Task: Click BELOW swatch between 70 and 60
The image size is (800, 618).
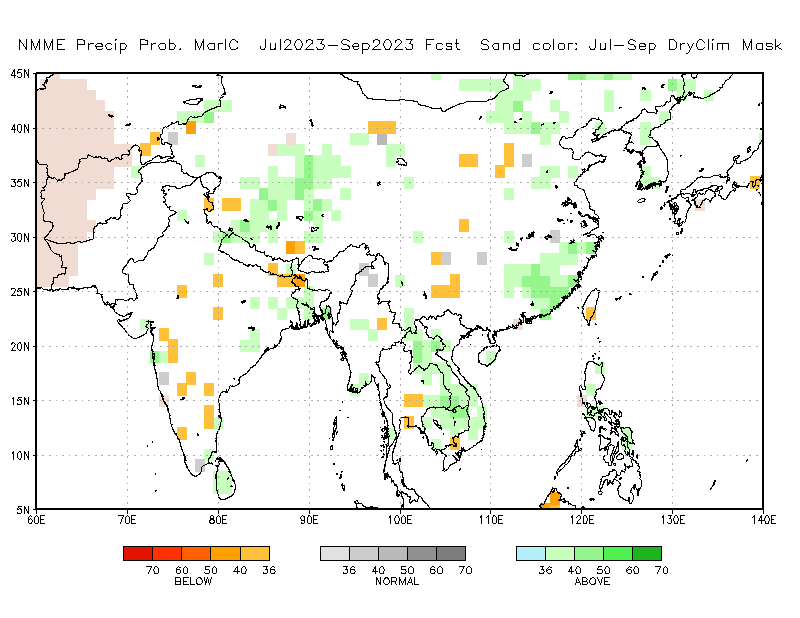Action: point(167,553)
